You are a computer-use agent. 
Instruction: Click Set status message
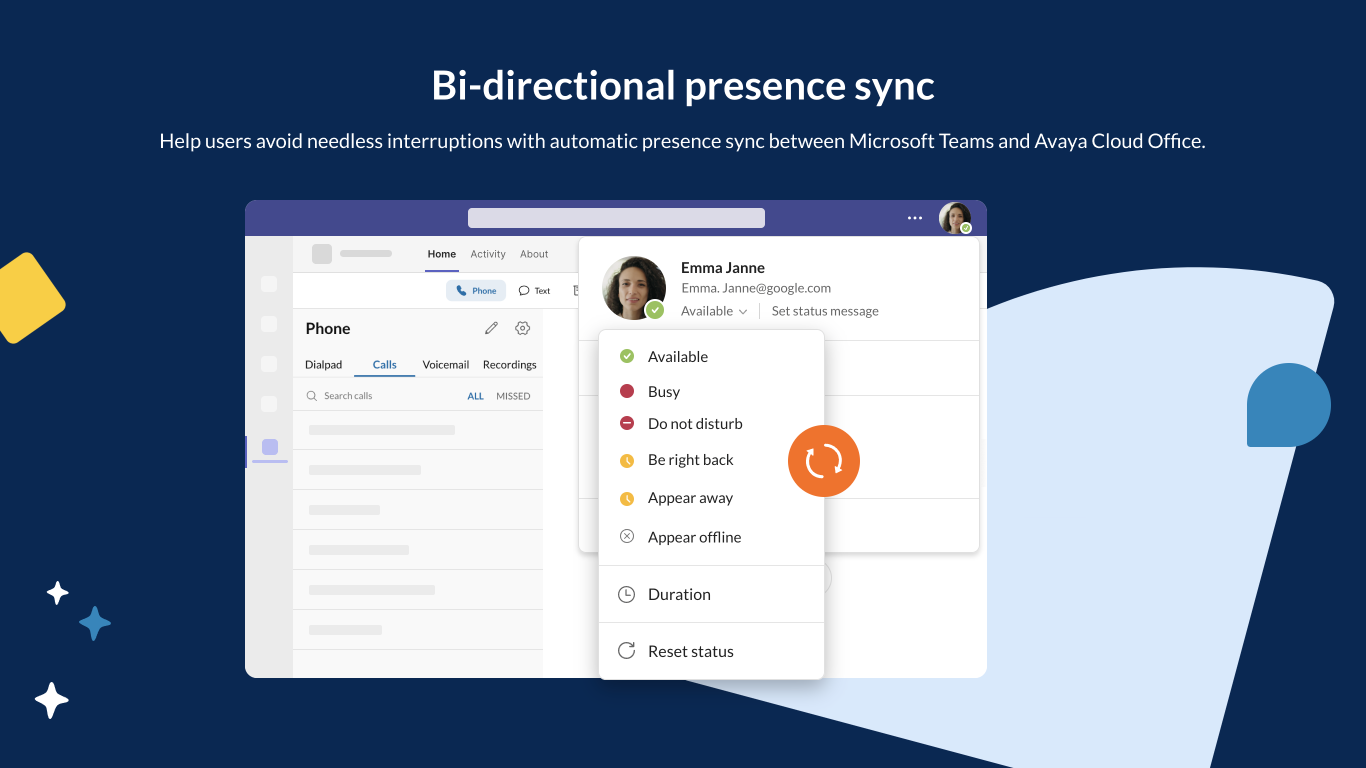(x=825, y=311)
